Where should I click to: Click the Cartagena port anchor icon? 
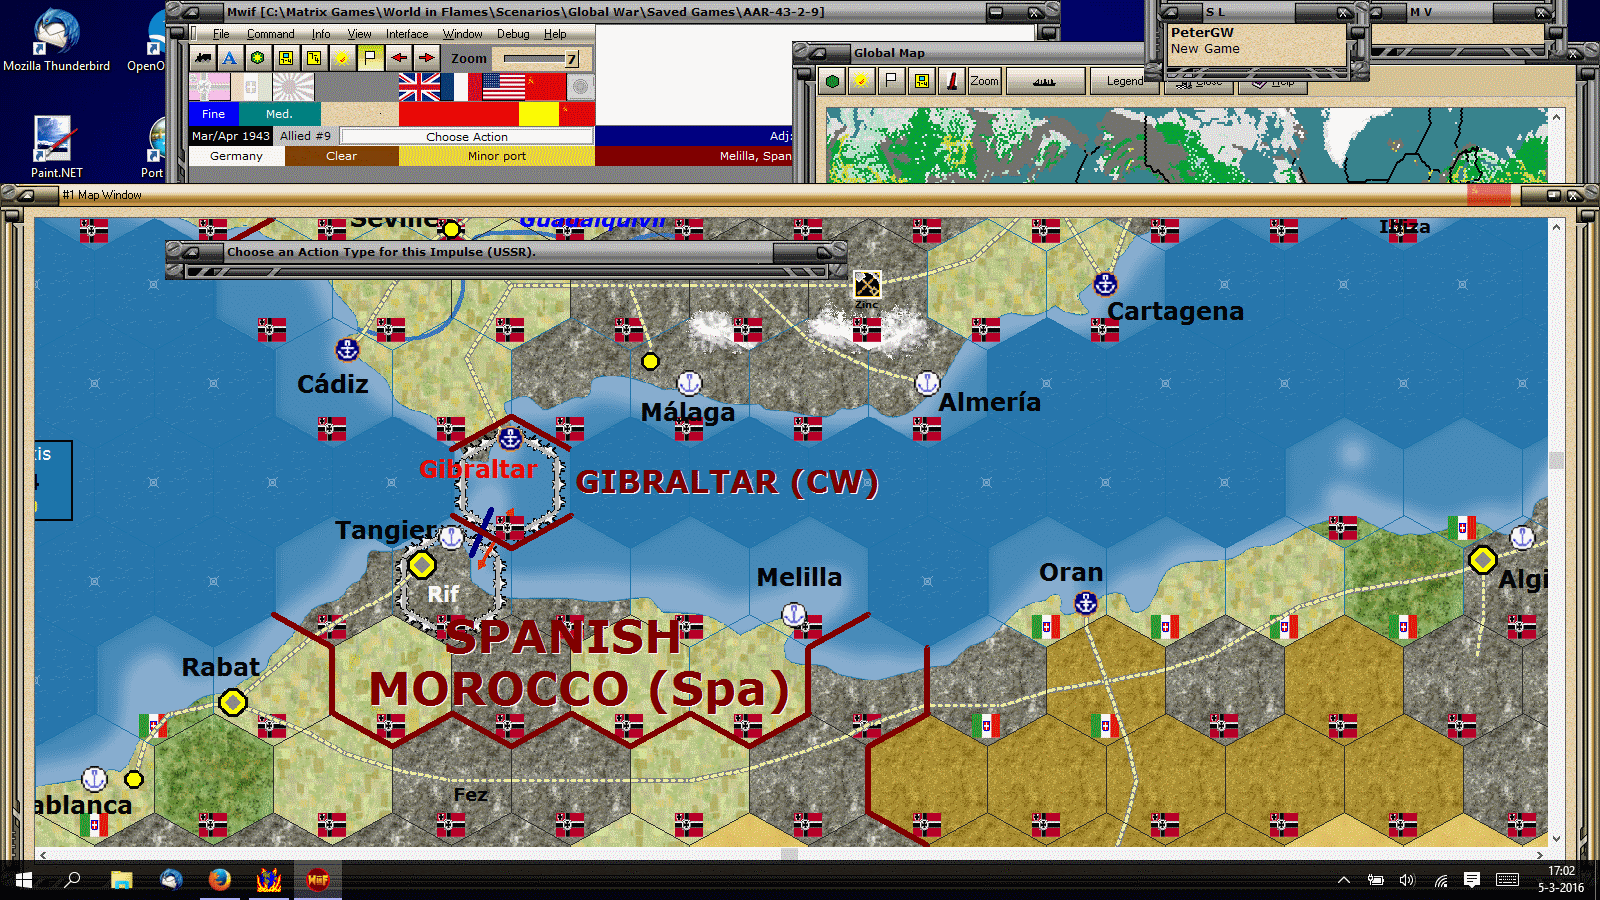click(x=1105, y=284)
